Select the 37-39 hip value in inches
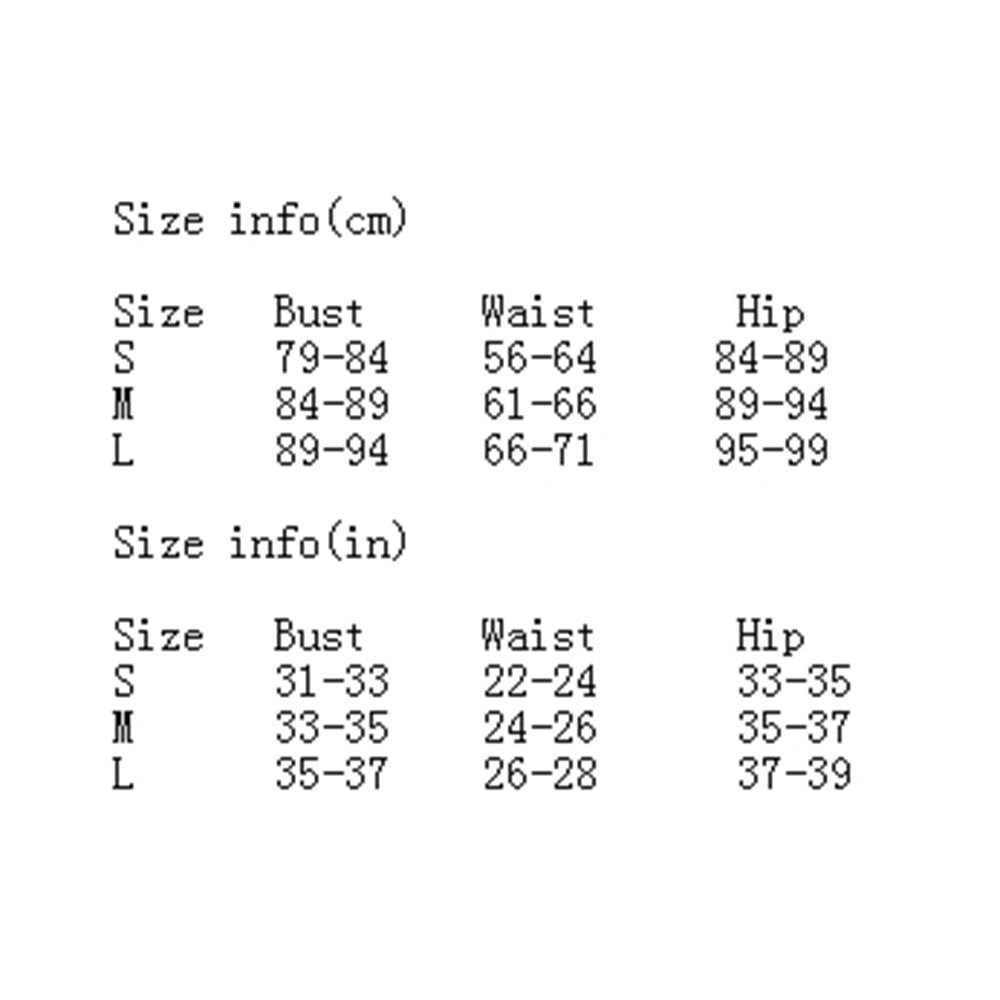The width and height of the screenshot is (1000, 1000). (794, 773)
